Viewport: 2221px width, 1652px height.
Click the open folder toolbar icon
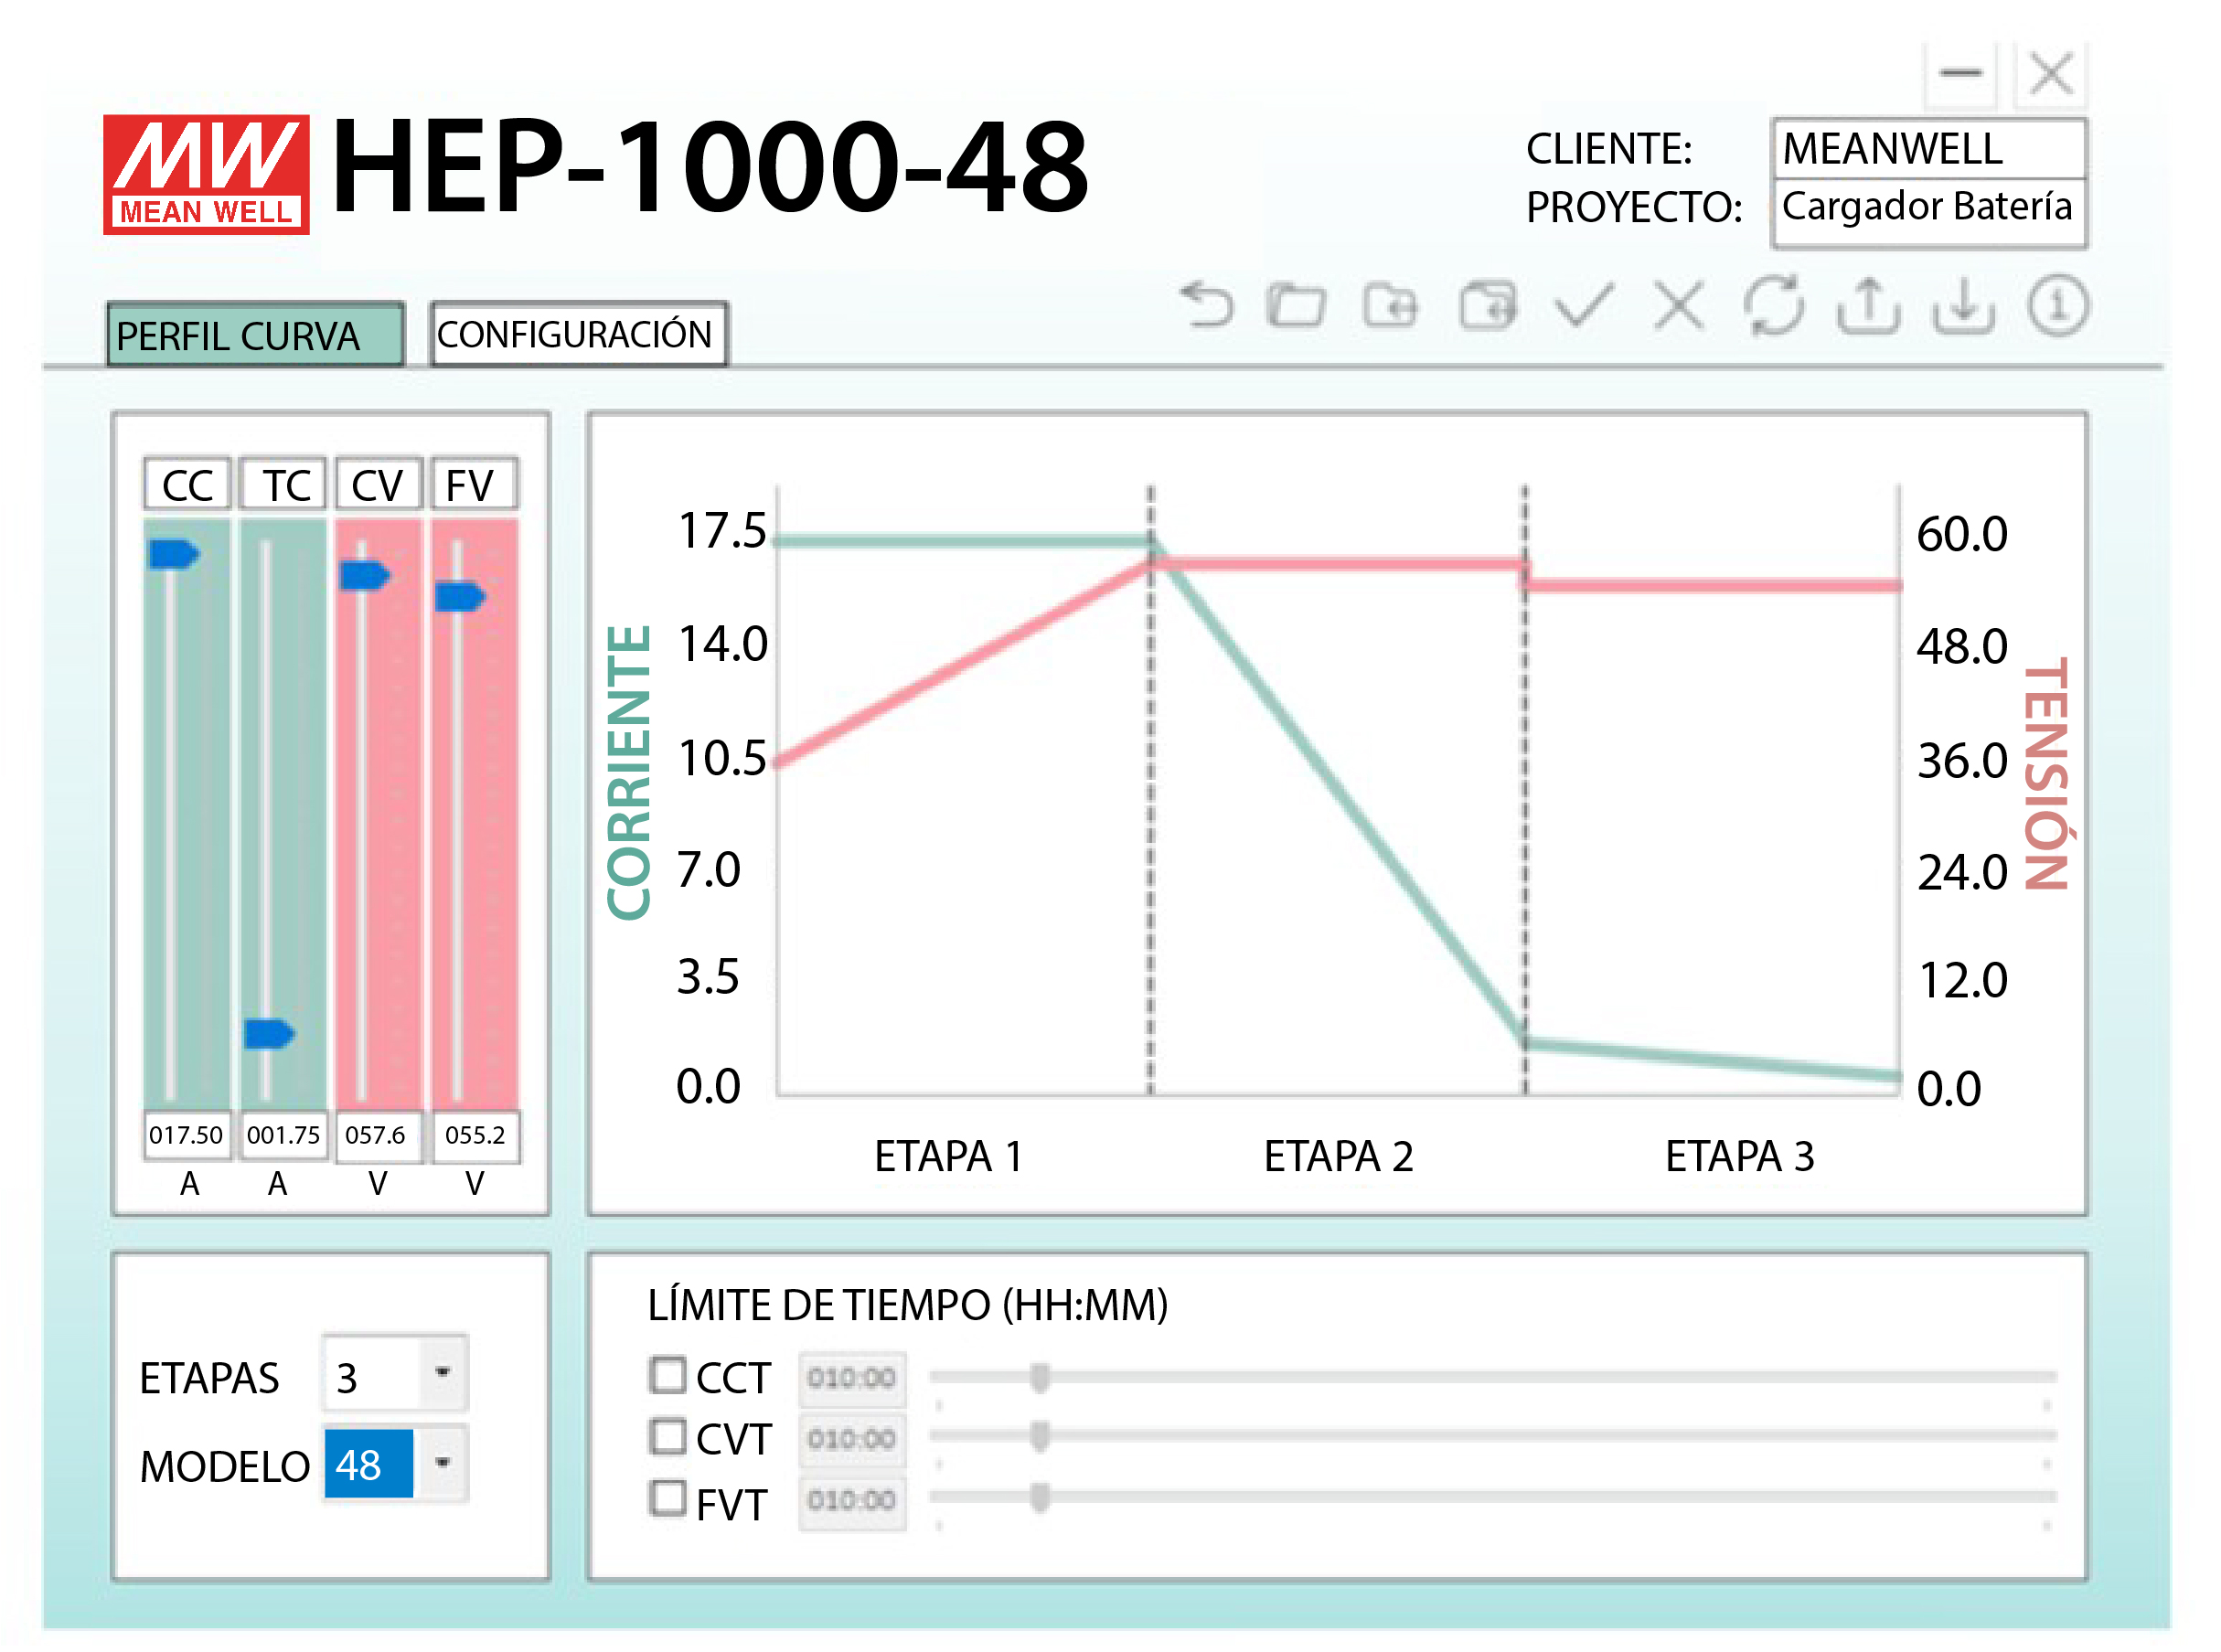(1297, 306)
